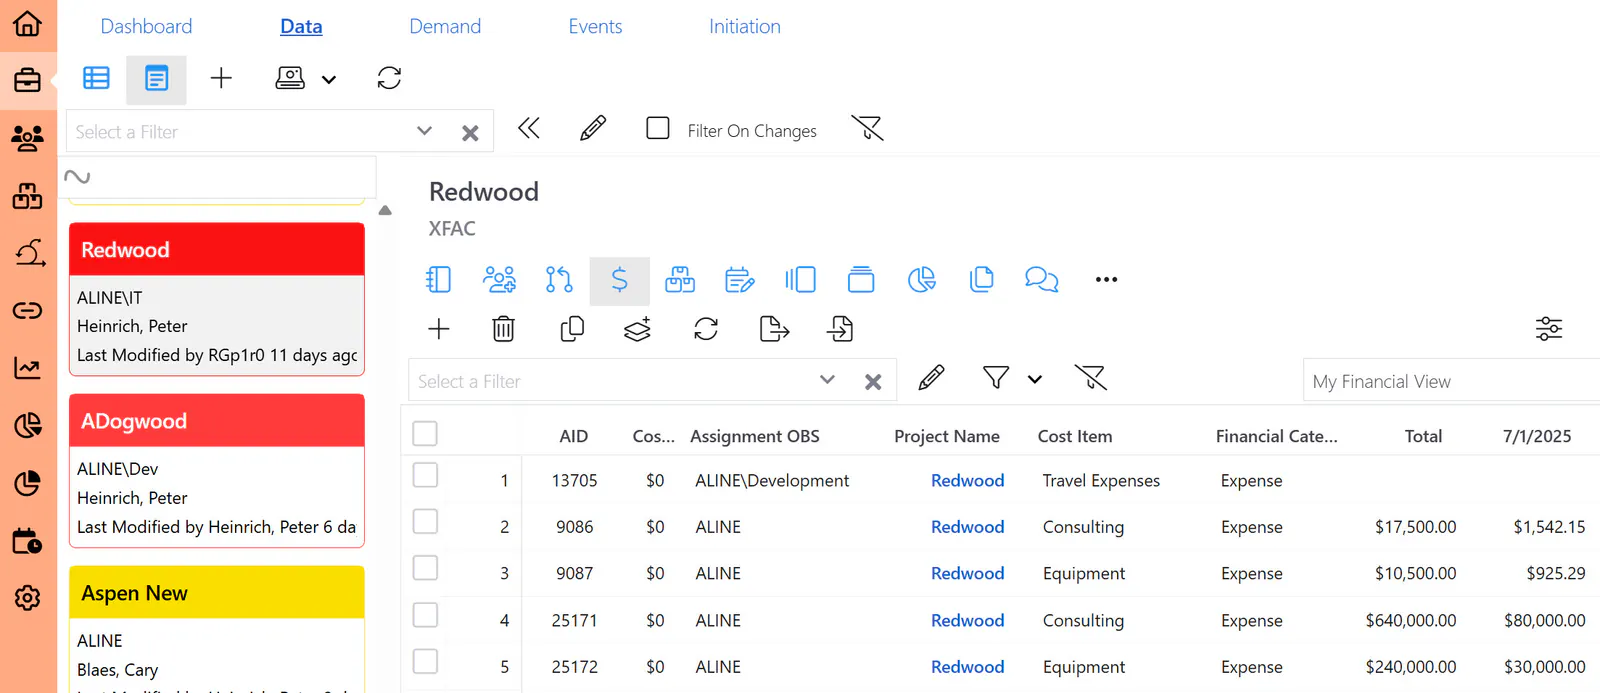
Task: Open the Redwood comments chat icon
Action: [1042, 279]
